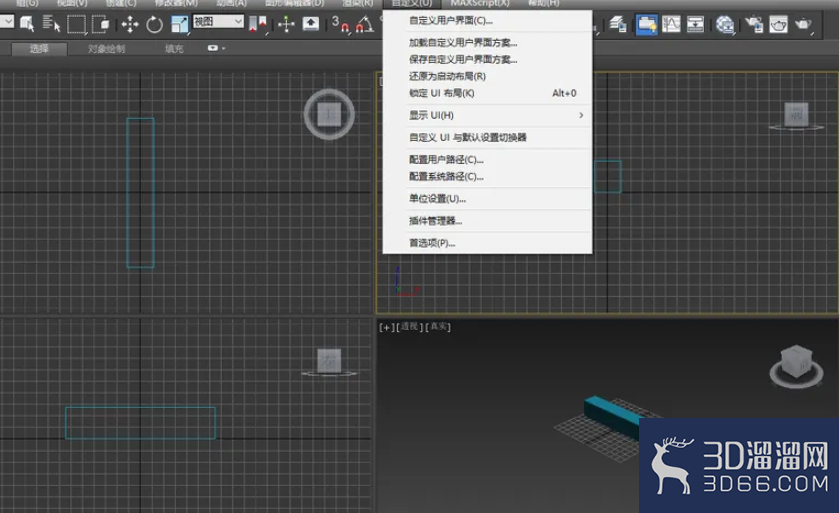Switch to the 填充 ribbon tab

point(174,49)
